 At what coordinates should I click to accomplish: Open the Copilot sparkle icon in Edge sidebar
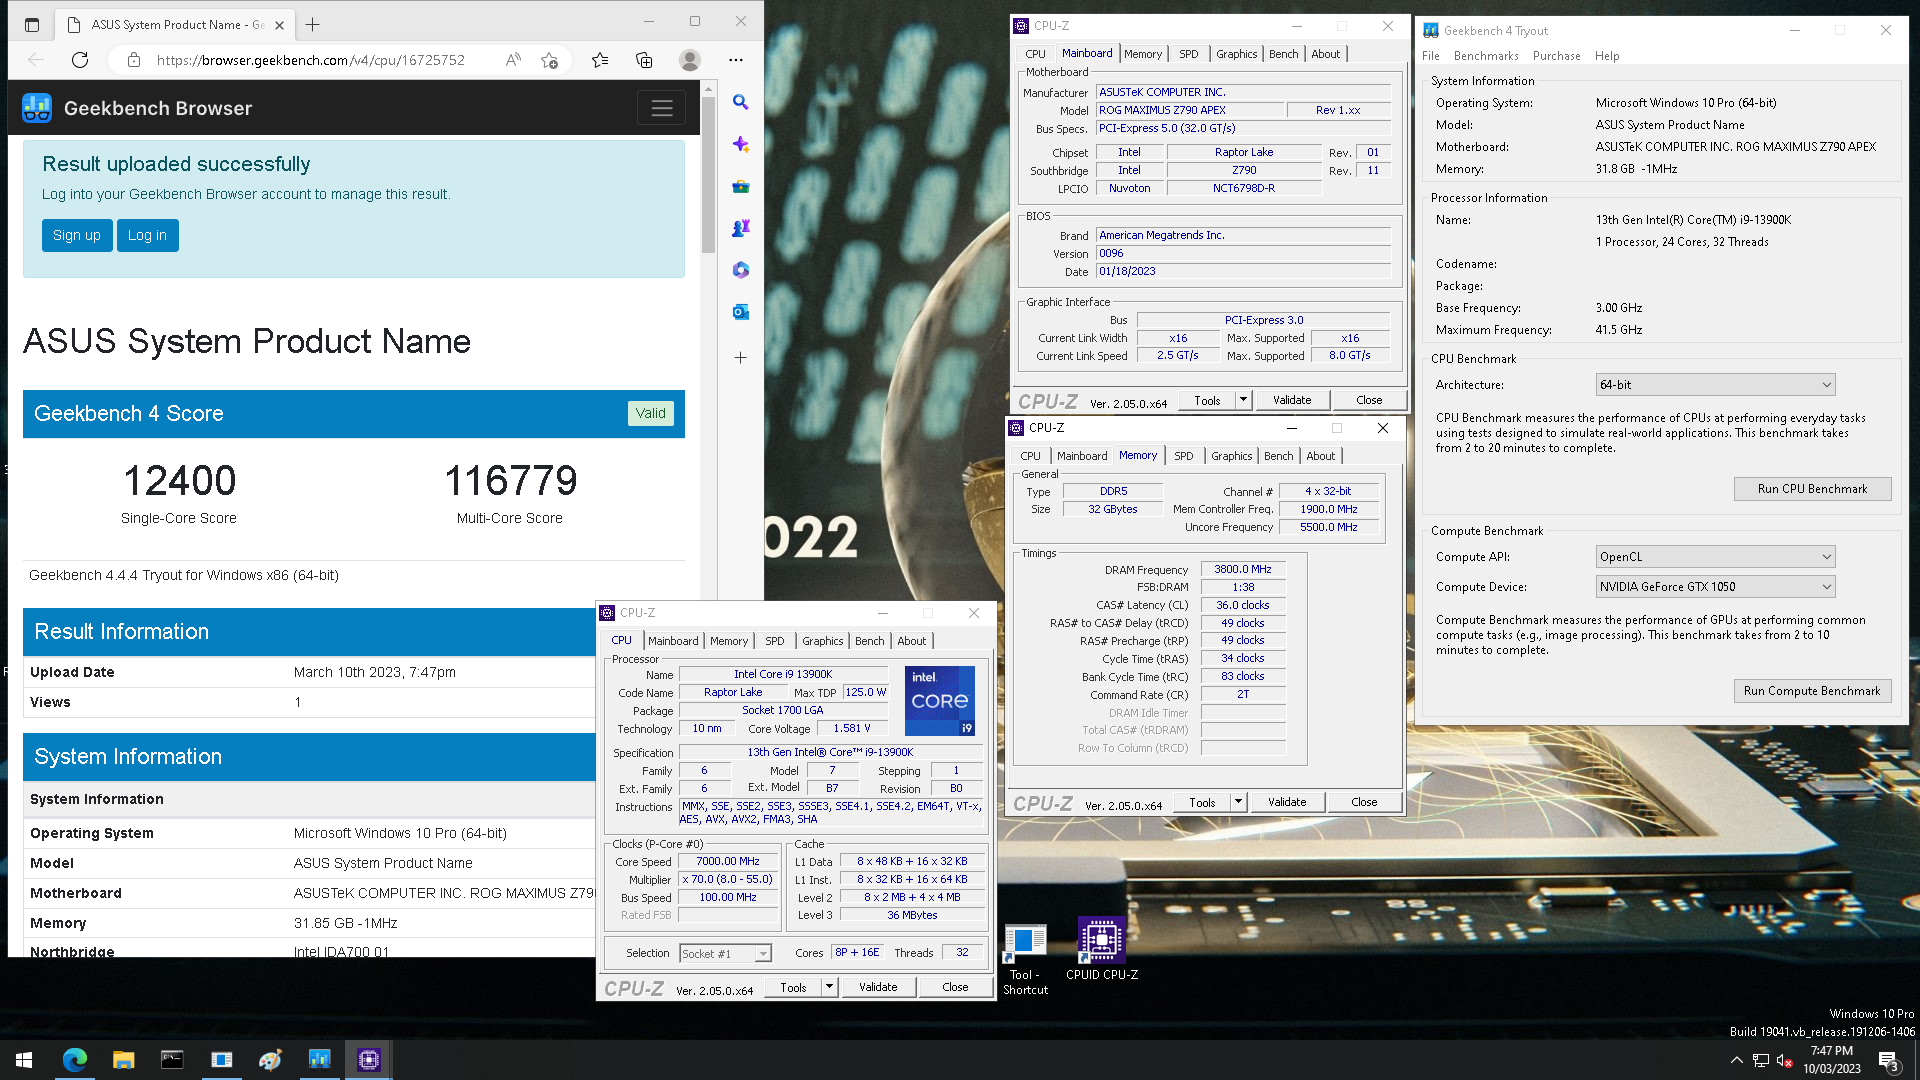(740, 144)
